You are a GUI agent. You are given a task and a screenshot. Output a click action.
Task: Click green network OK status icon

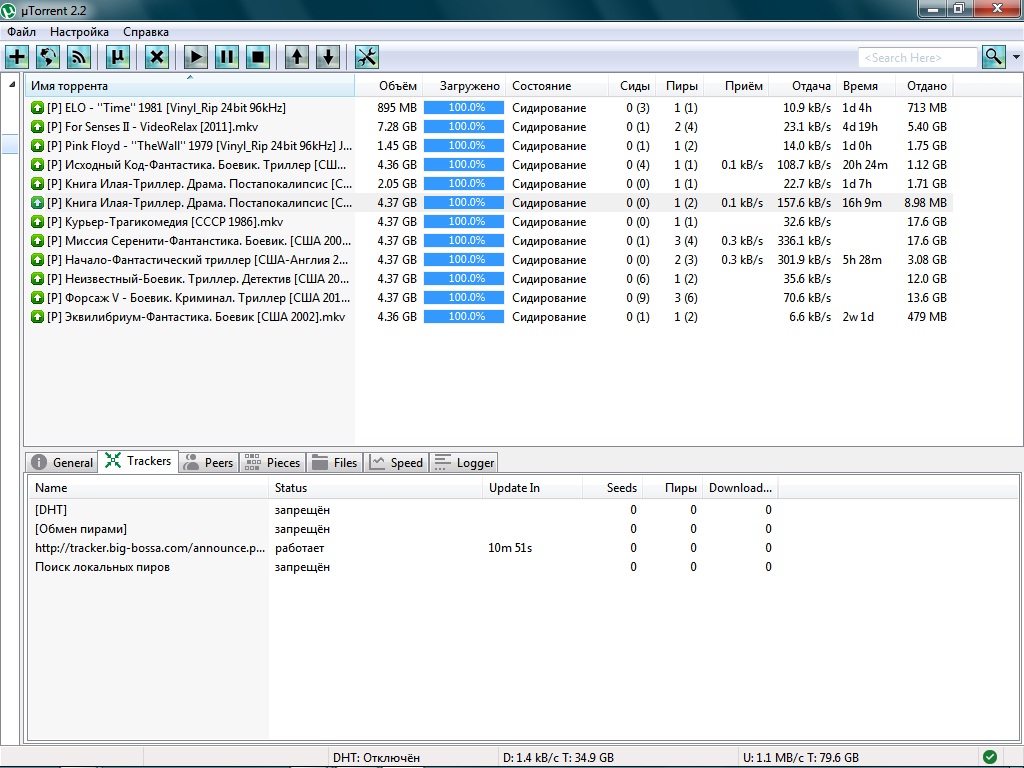pos(990,757)
